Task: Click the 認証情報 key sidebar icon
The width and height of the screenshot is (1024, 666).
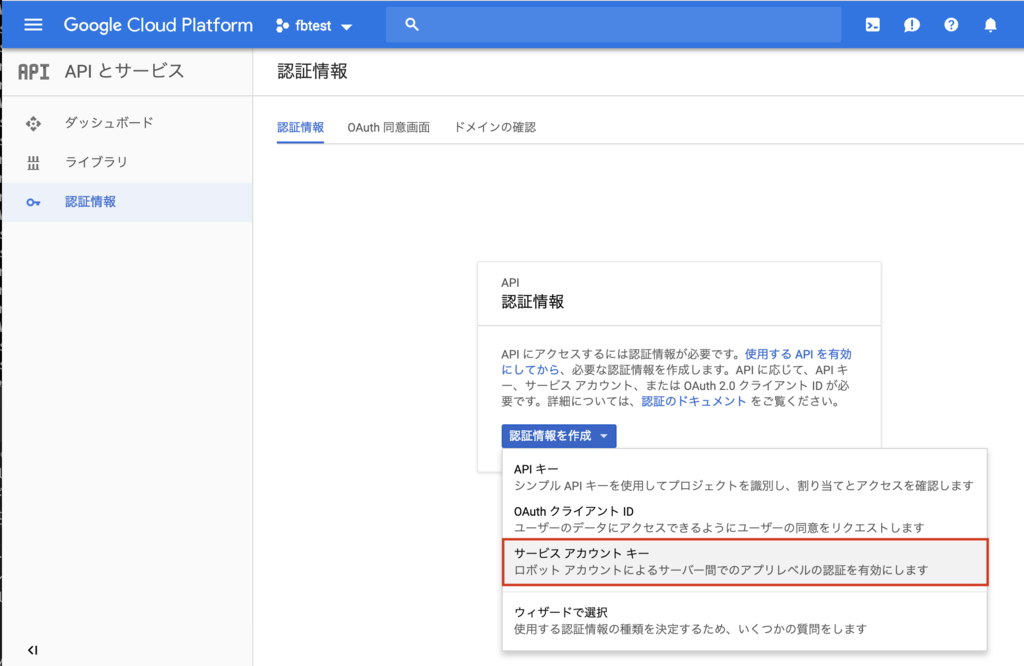Action: point(33,201)
